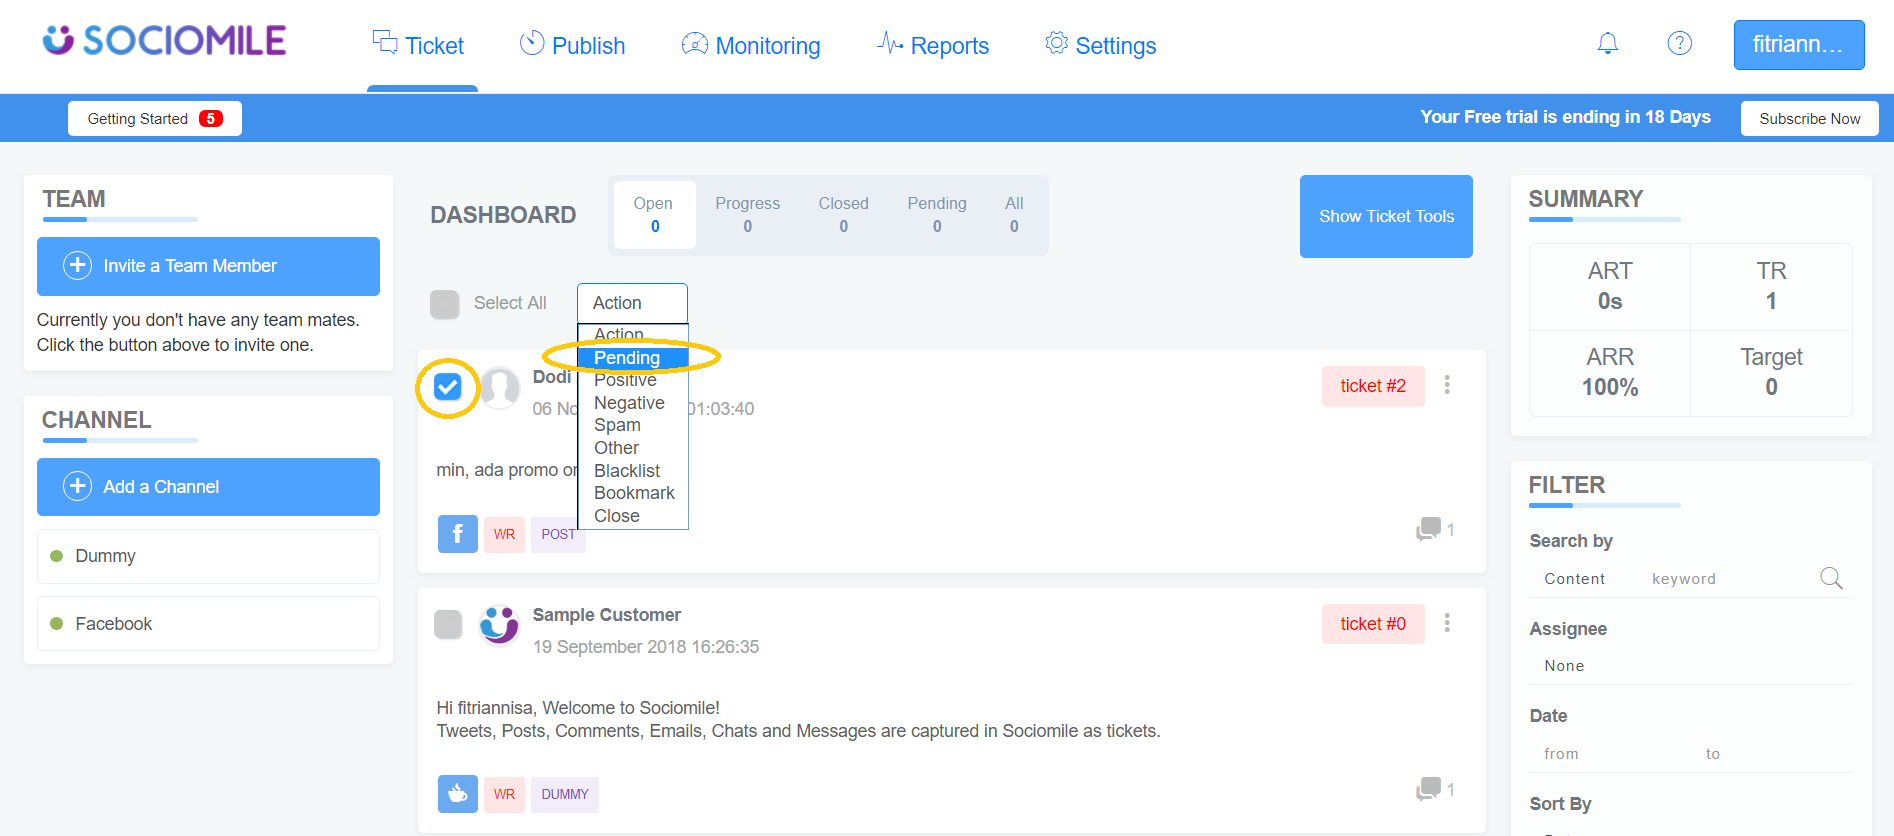Switch to the Progress tickets tab

click(x=747, y=214)
